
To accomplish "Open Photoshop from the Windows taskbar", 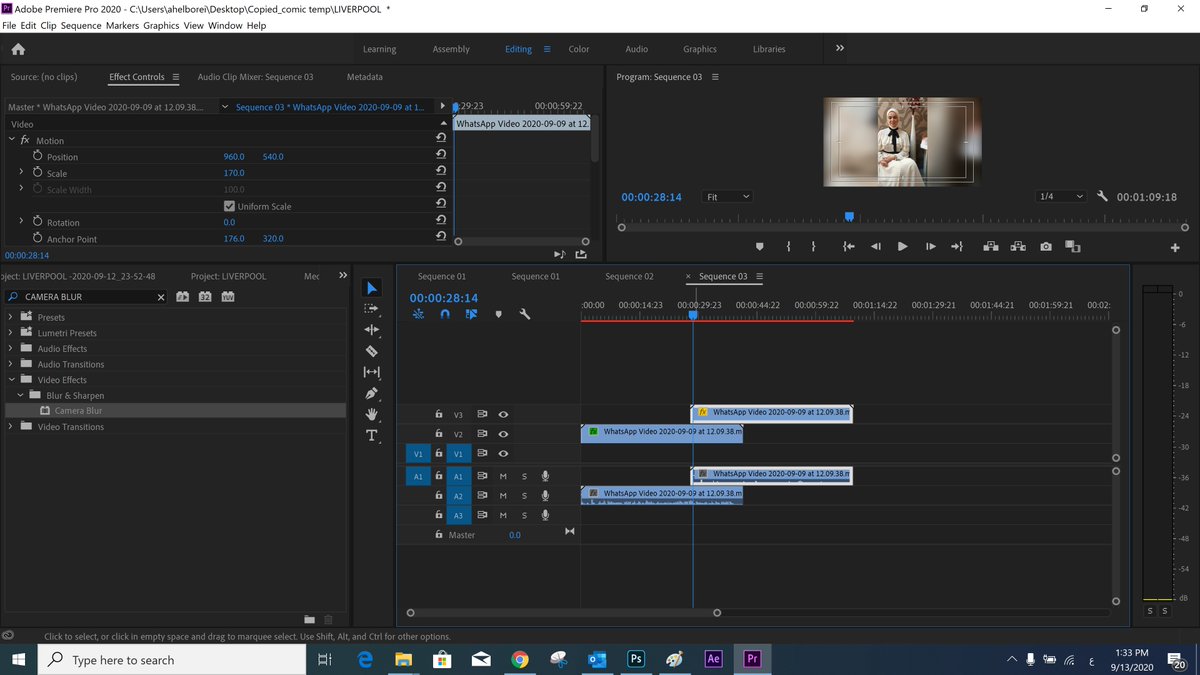I will 635,659.
